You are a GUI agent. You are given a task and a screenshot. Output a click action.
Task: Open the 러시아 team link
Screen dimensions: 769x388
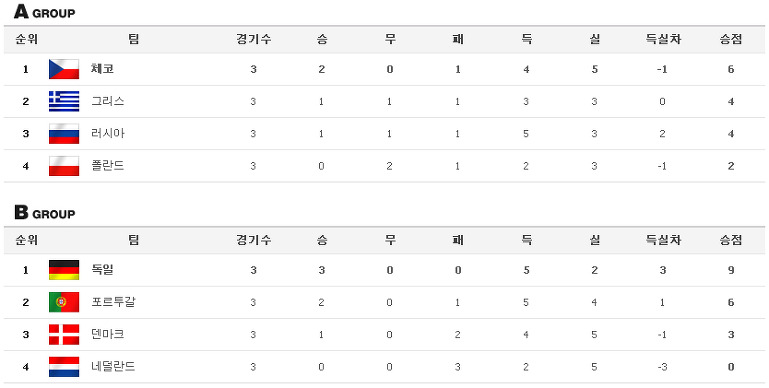(107, 133)
